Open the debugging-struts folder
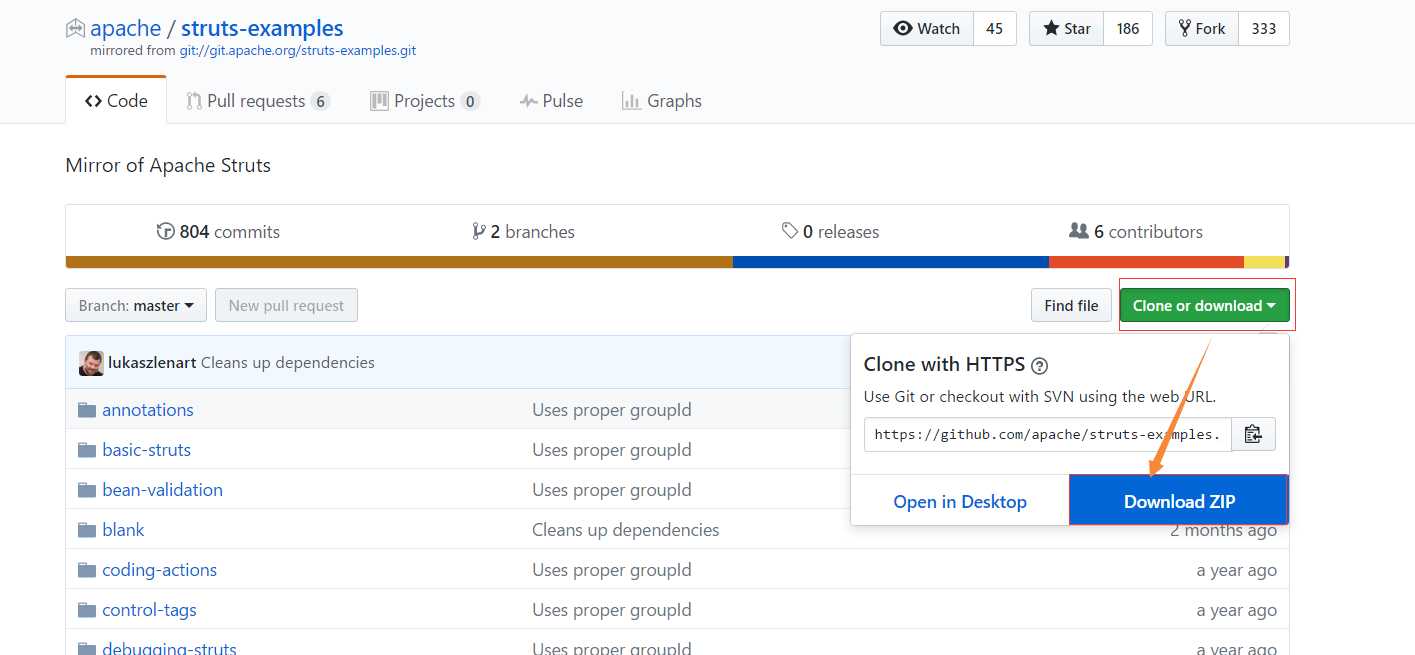Viewport: 1415px width, 655px height. (x=169, y=647)
